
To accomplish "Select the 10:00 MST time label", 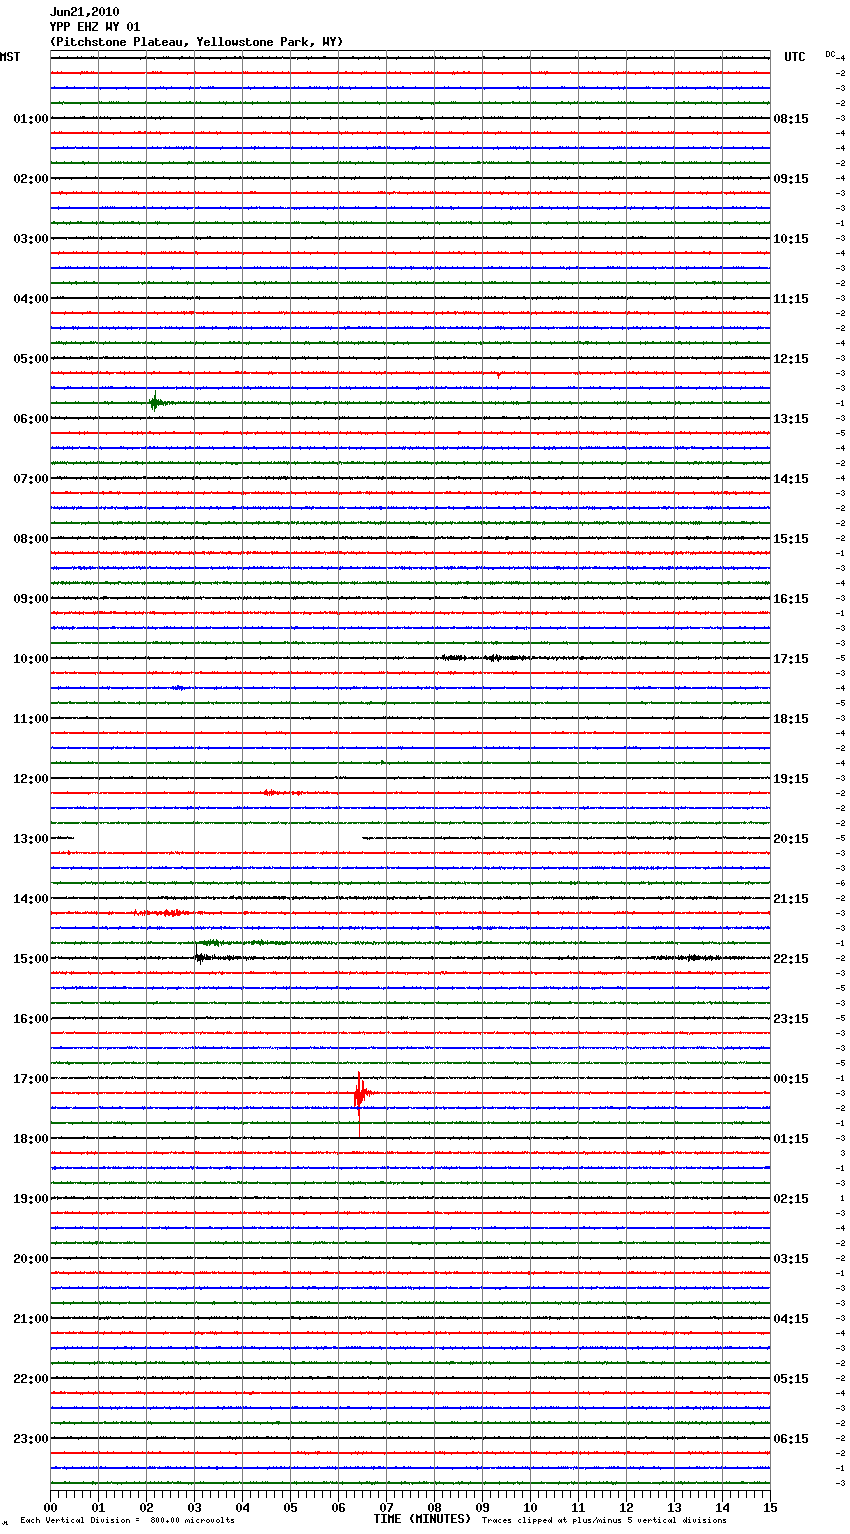I will [x=31, y=659].
